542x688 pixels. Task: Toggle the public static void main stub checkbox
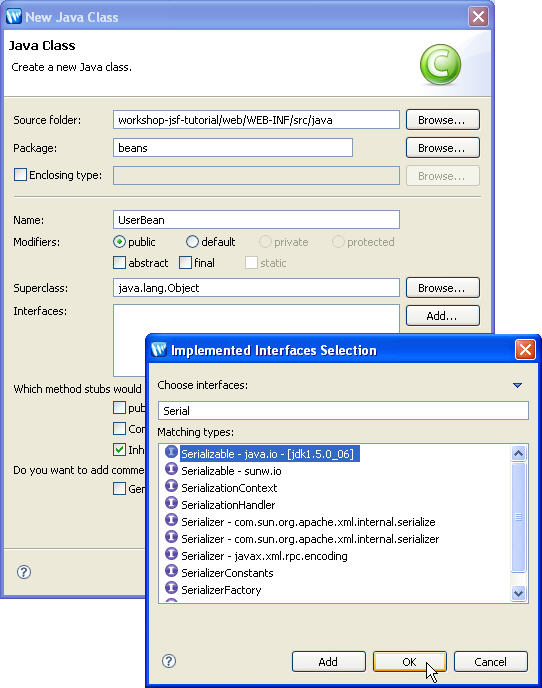119,408
